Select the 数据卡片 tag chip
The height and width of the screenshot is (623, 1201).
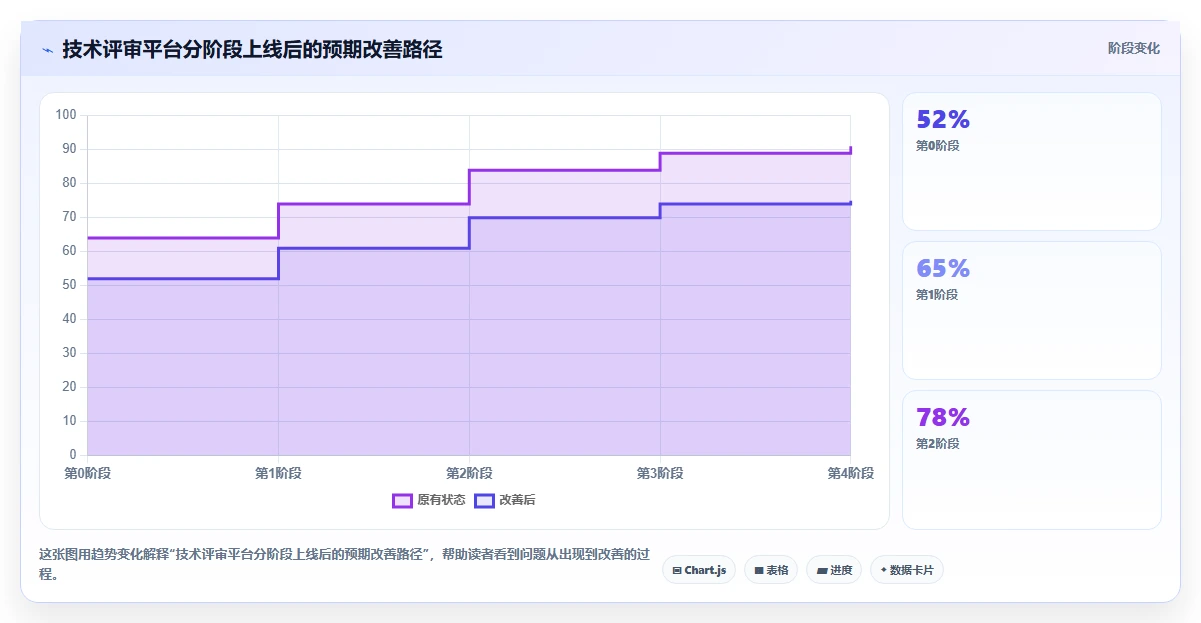907,570
